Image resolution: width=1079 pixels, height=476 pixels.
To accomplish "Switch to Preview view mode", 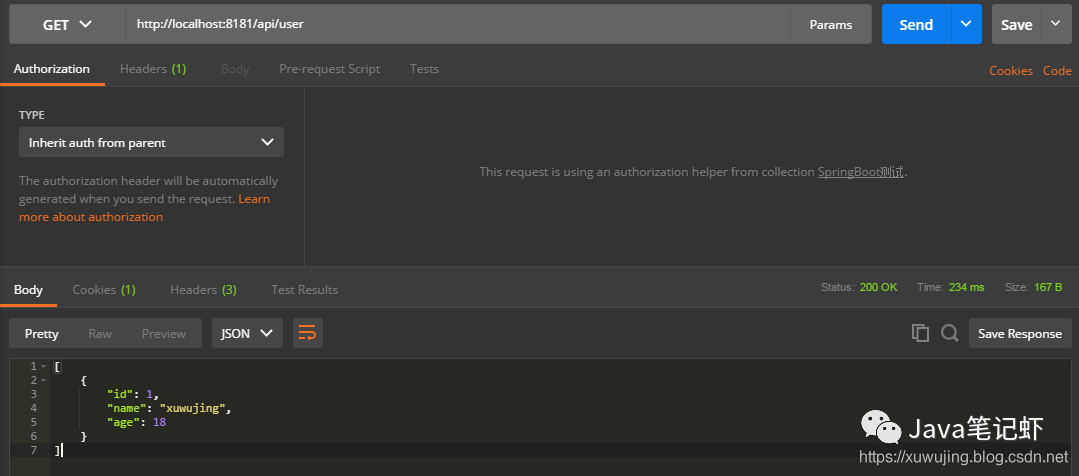I will point(164,334).
